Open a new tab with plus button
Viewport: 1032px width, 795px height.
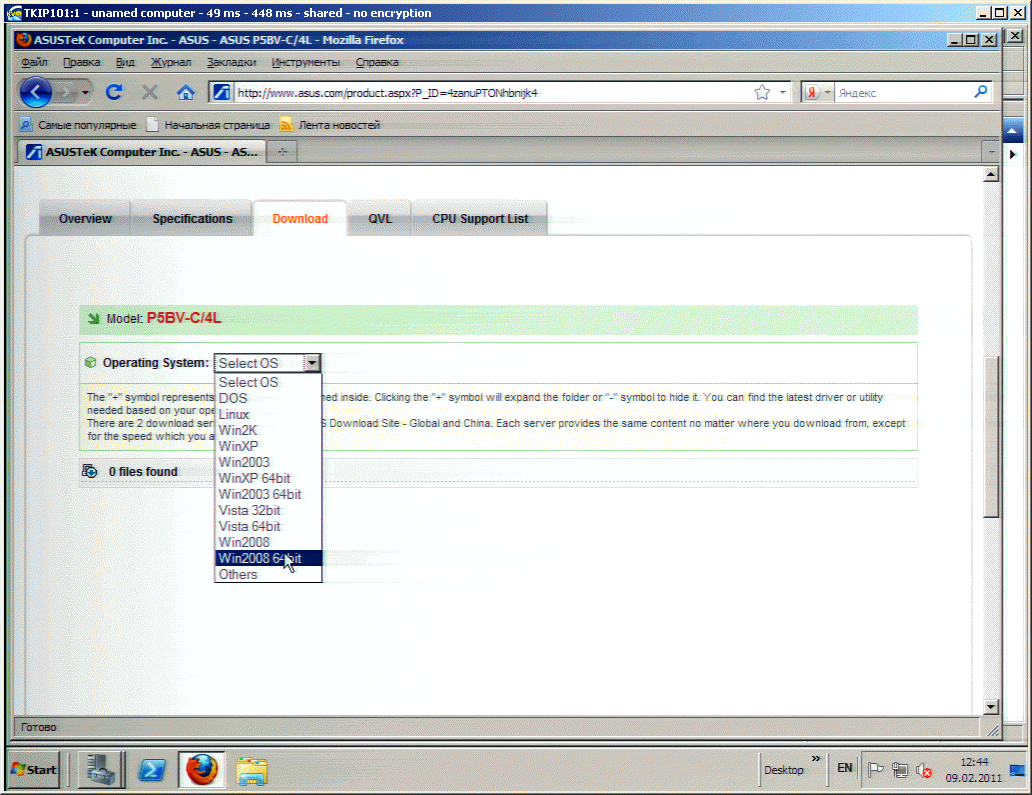click(282, 152)
